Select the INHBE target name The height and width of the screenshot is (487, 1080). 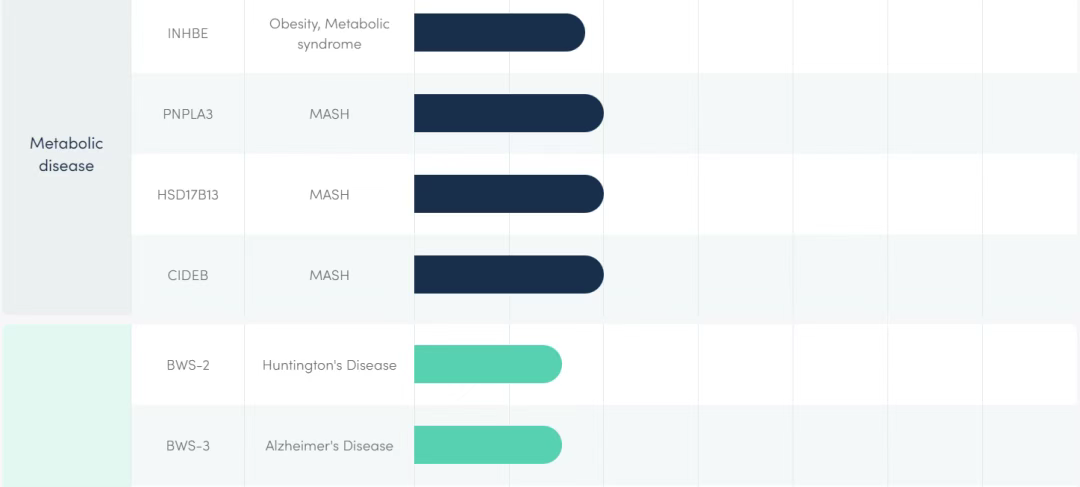tap(188, 33)
